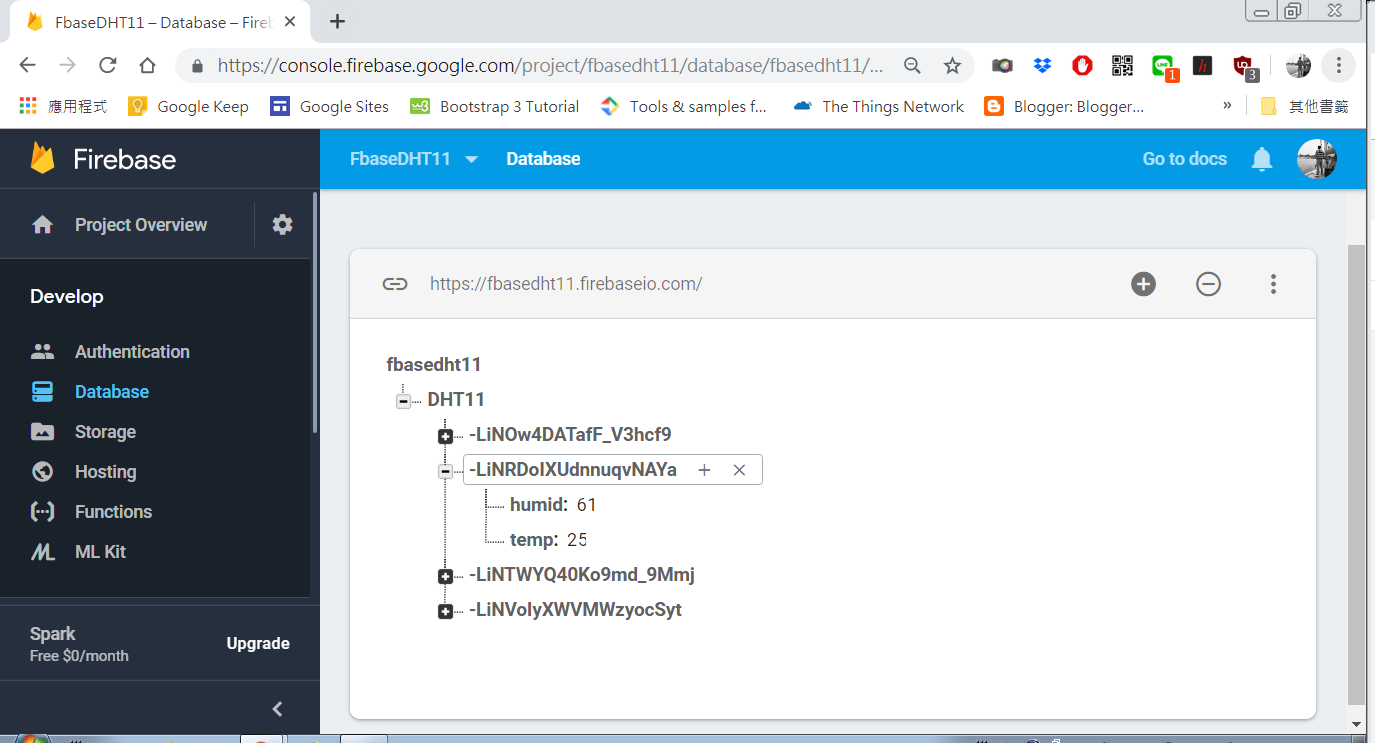Viewport: 1375px width, 743px height.
Task: Open the Hosting section
Action: [106, 471]
